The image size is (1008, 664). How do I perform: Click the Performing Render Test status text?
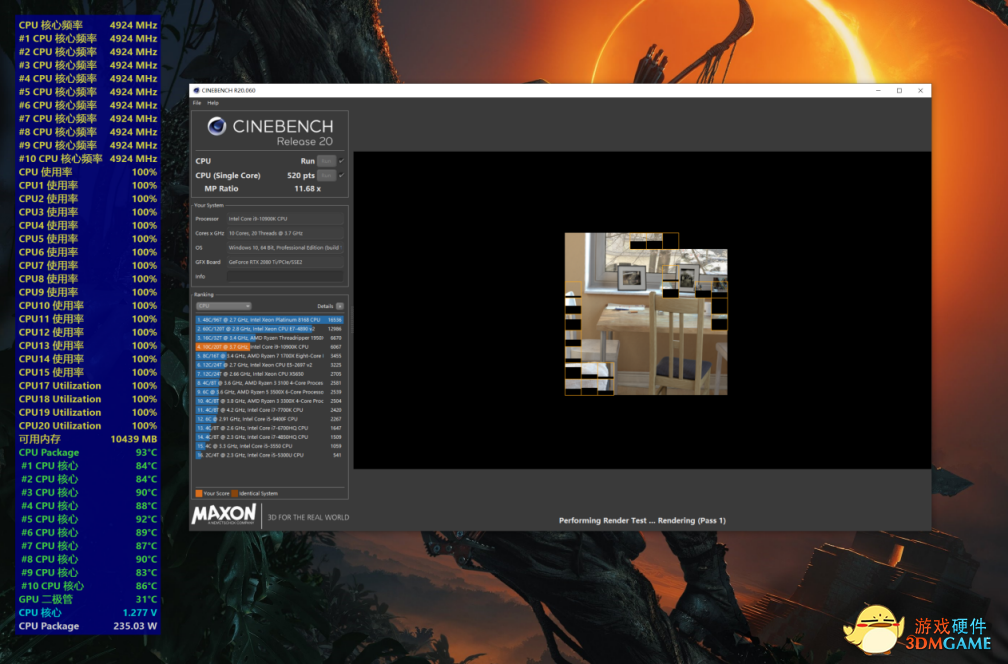coord(642,521)
